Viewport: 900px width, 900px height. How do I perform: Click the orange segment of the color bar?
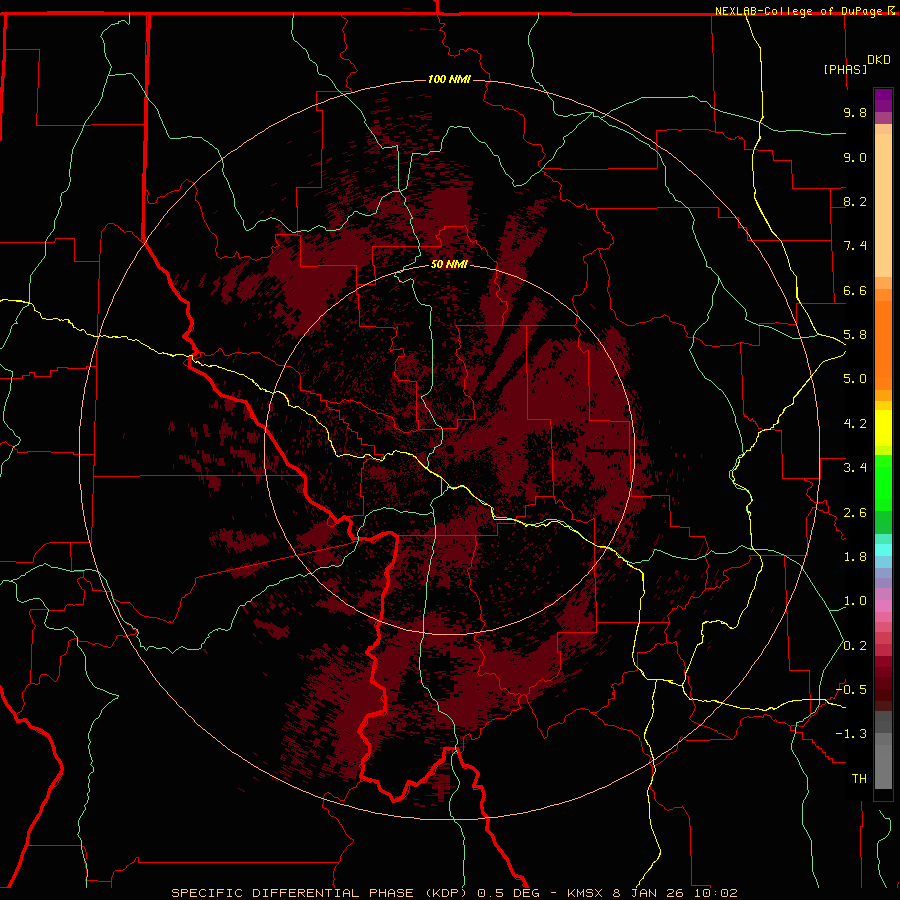883,344
